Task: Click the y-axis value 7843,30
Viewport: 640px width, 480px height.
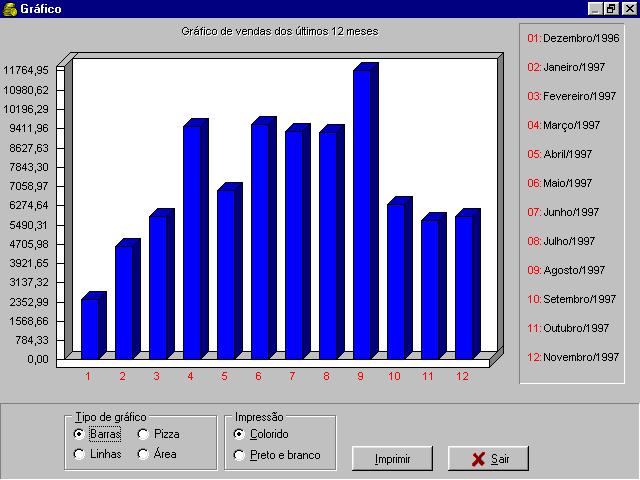Action: tap(29, 167)
